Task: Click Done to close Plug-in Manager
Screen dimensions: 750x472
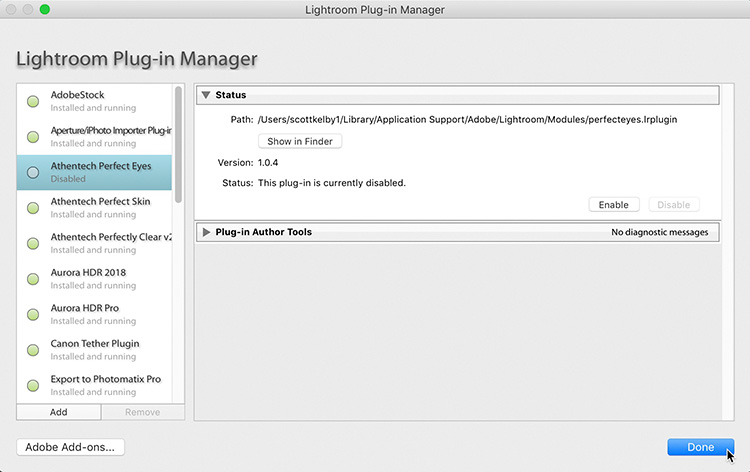Action: point(701,447)
